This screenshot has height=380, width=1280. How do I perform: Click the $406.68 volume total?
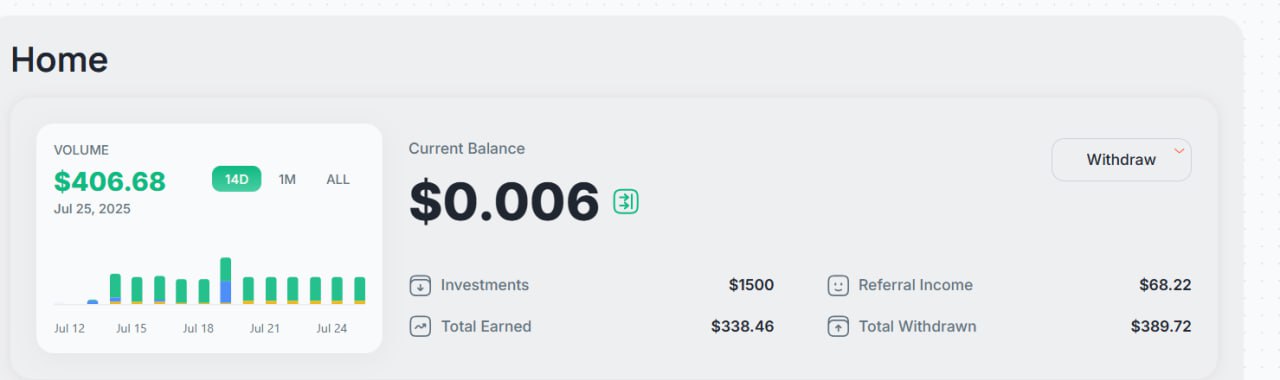pos(110,182)
